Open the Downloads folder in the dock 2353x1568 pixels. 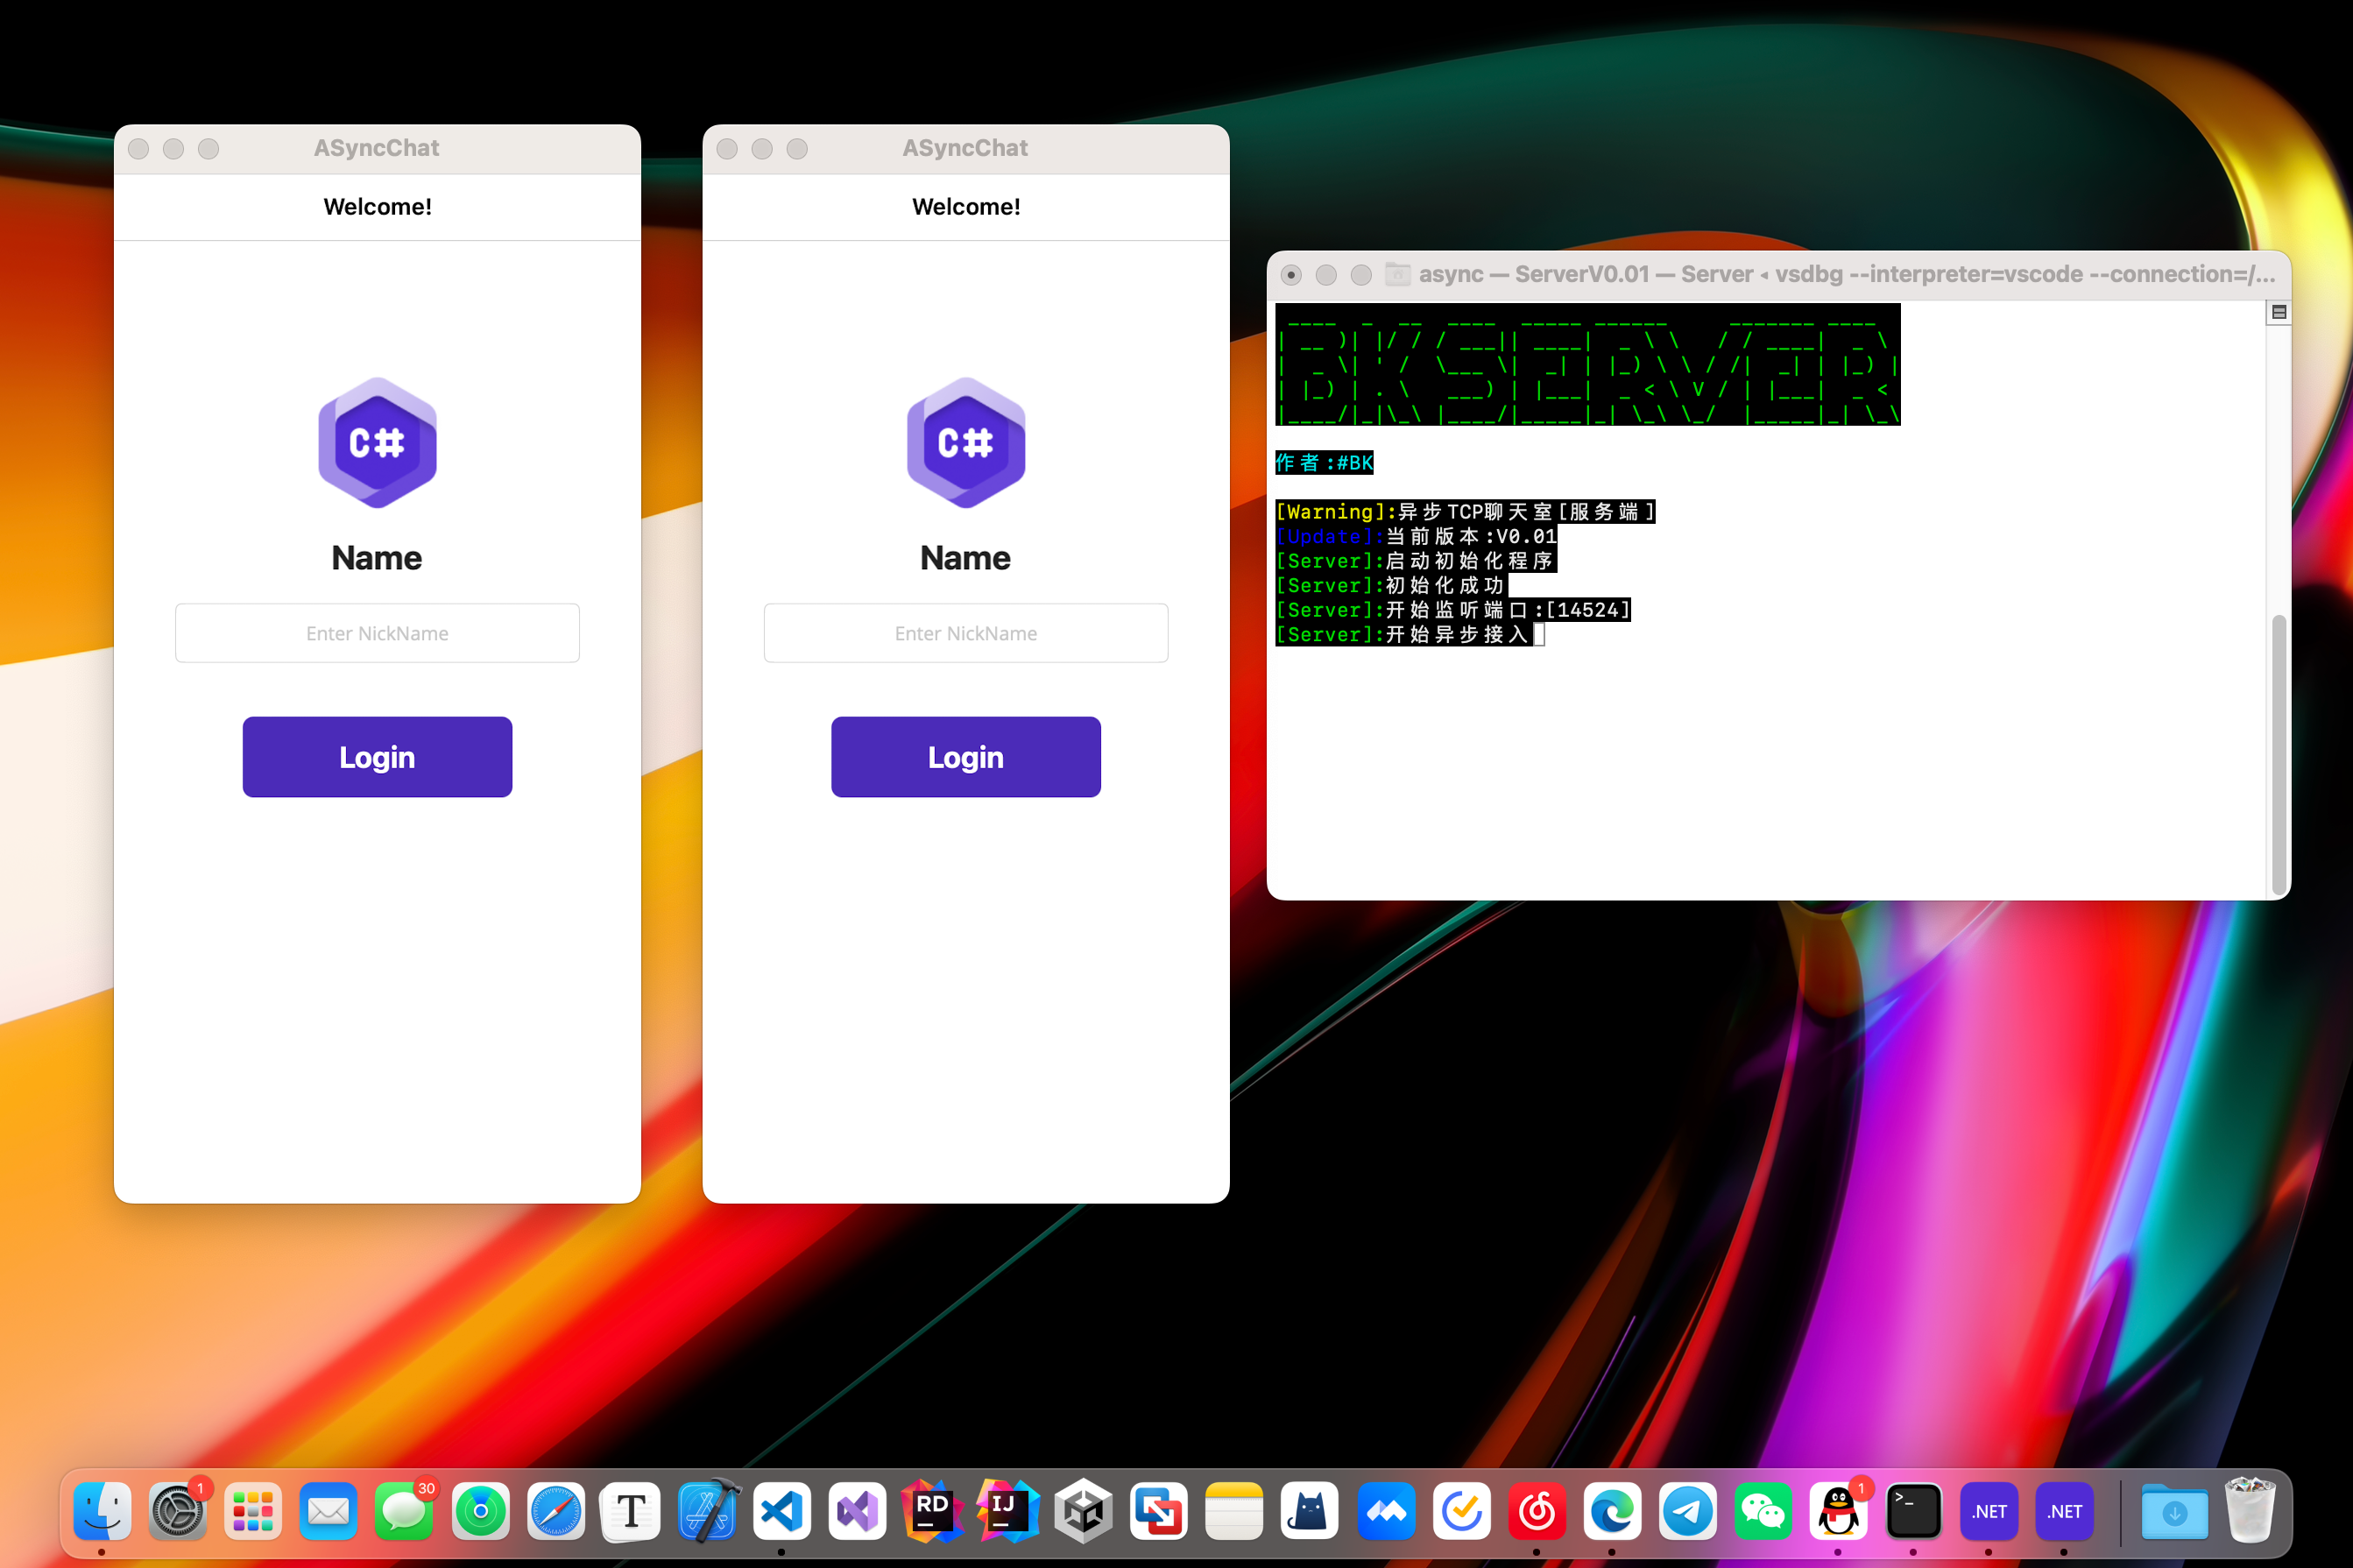[x=2174, y=1510]
